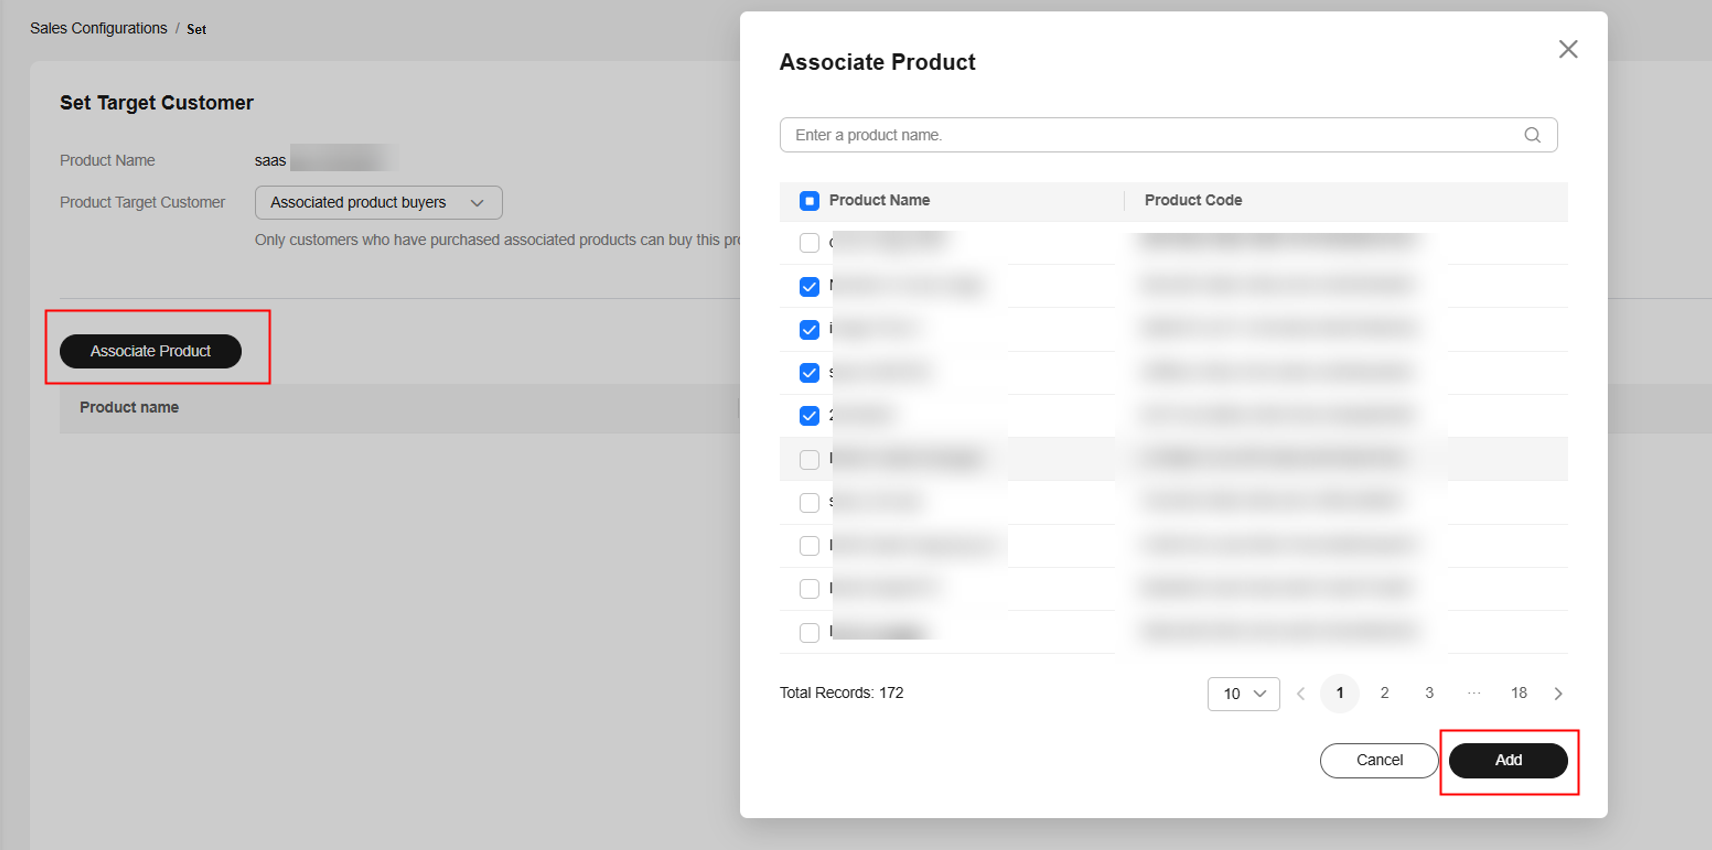Check the last product row checkbox
Viewport: 1712px width, 850px height.
(809, 632)
